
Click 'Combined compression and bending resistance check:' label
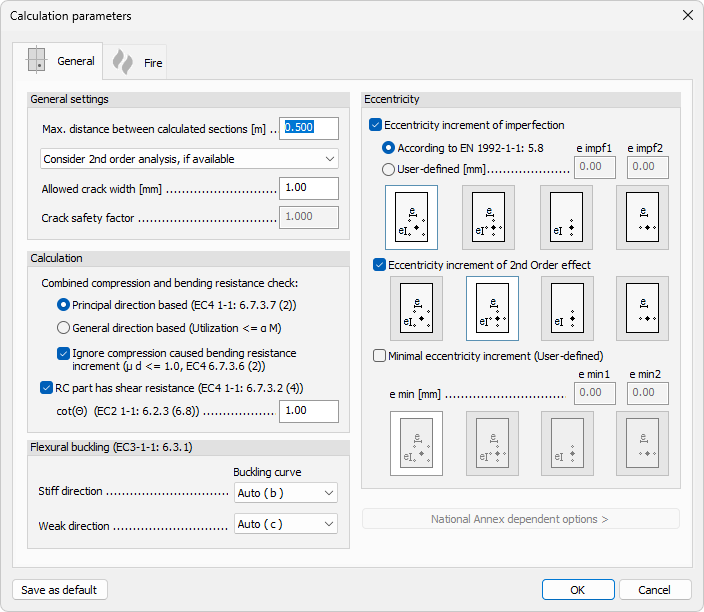click(170, 283)
